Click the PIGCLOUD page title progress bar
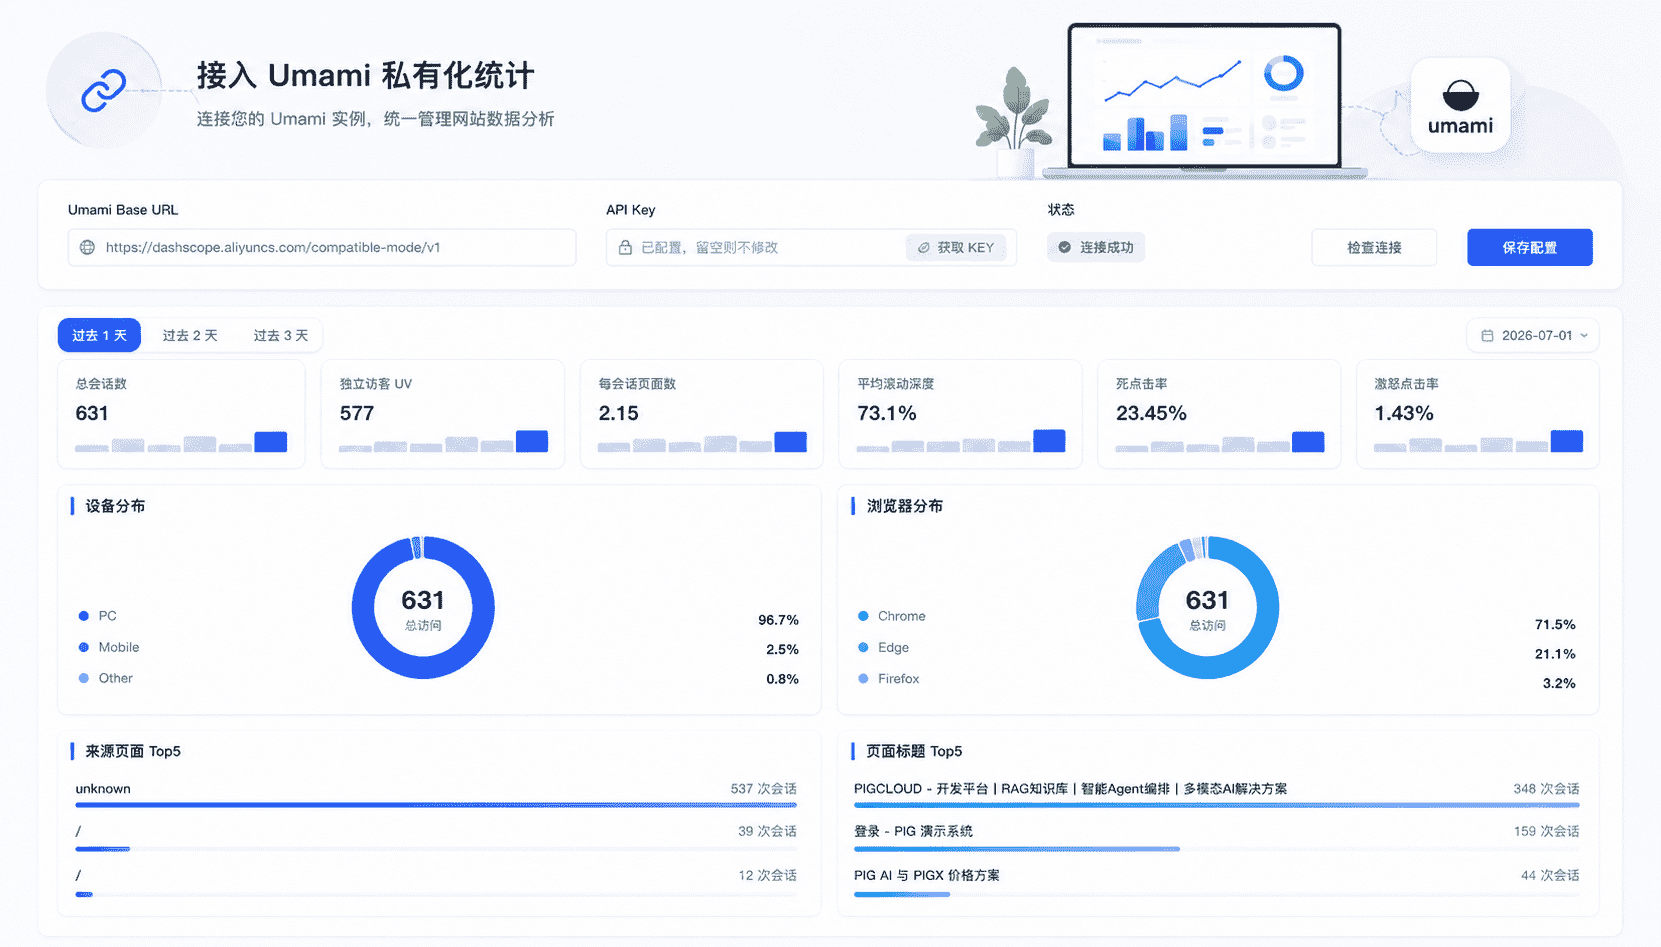This screenshot has height=947, width=1661. point(1216,805)
